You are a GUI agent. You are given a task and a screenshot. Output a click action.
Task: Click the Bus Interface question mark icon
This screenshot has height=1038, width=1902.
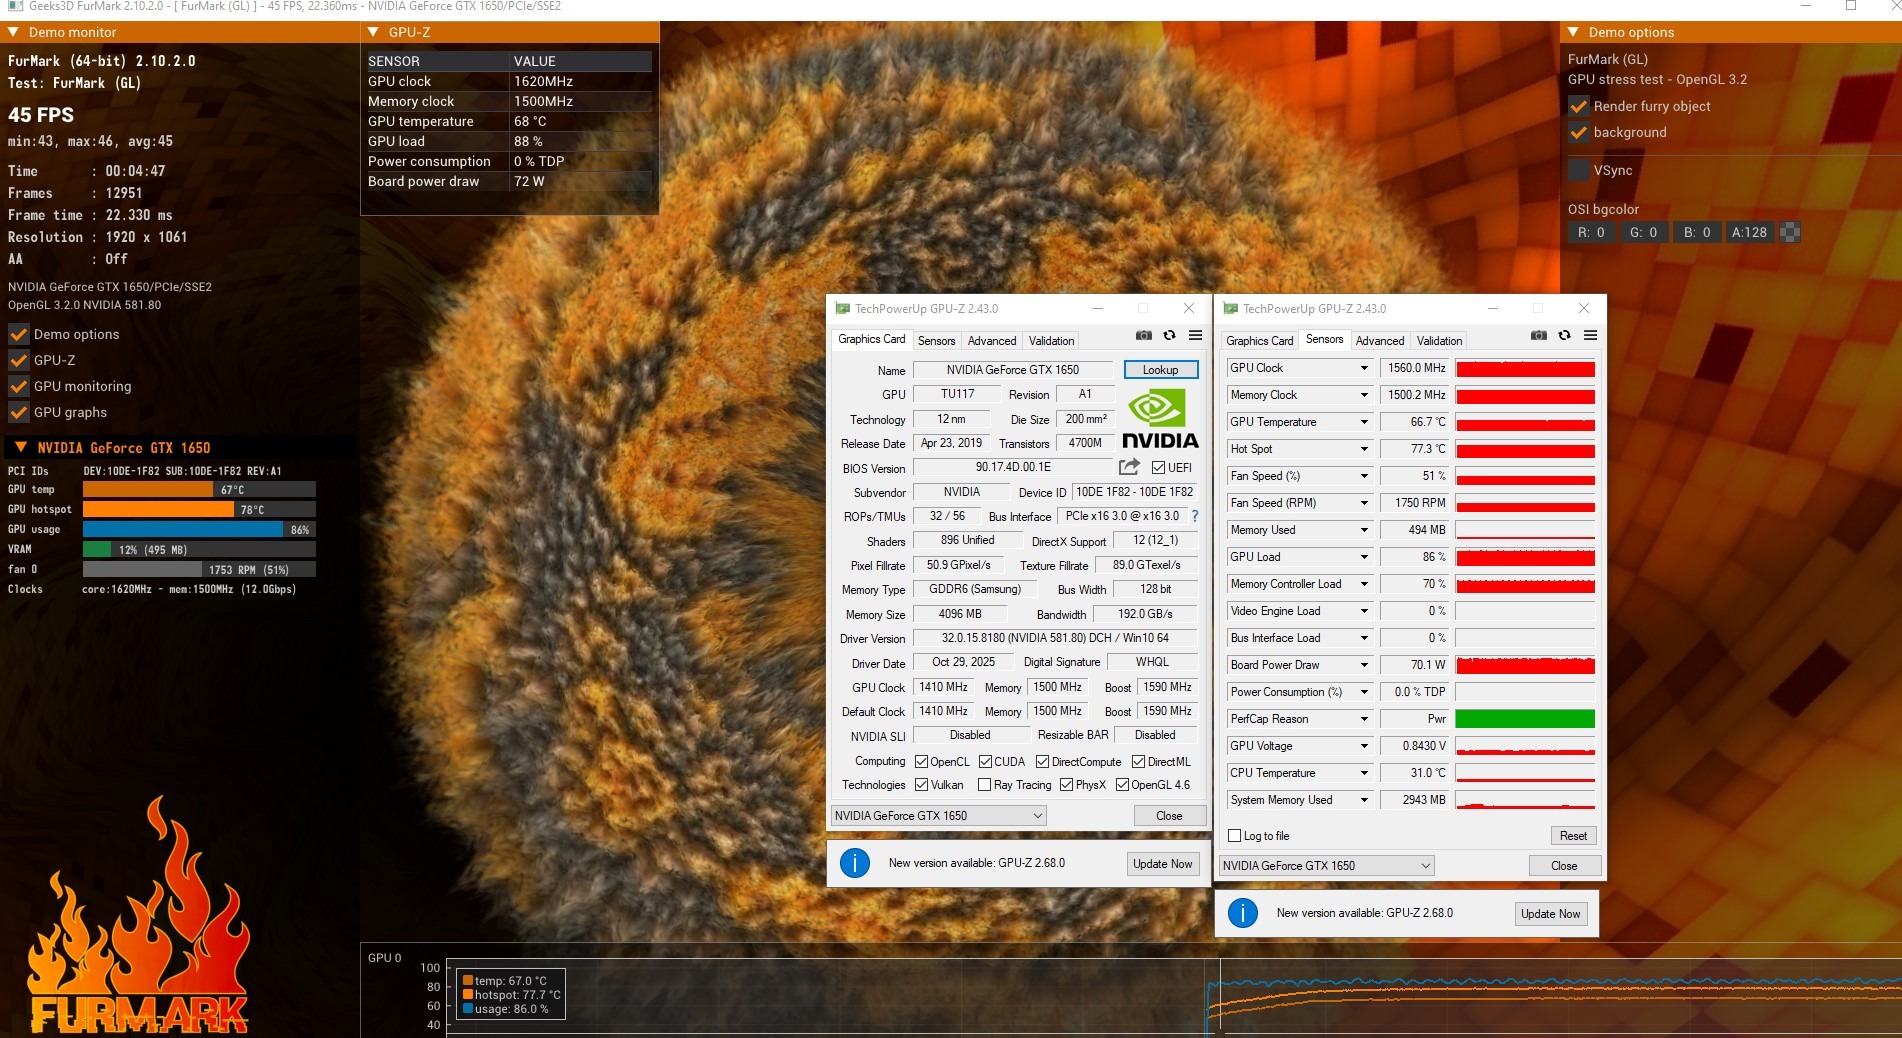click(1194, 516)
